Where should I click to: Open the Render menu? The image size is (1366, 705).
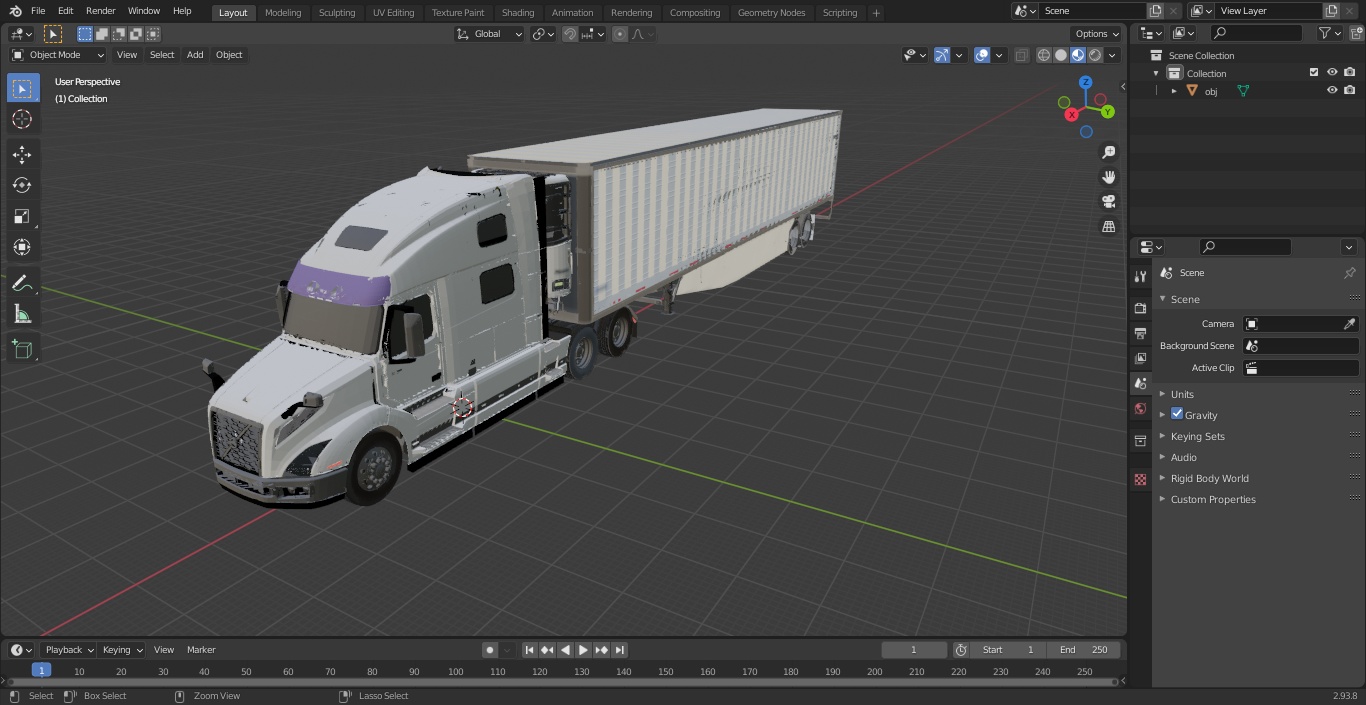[x=100, y=11]
